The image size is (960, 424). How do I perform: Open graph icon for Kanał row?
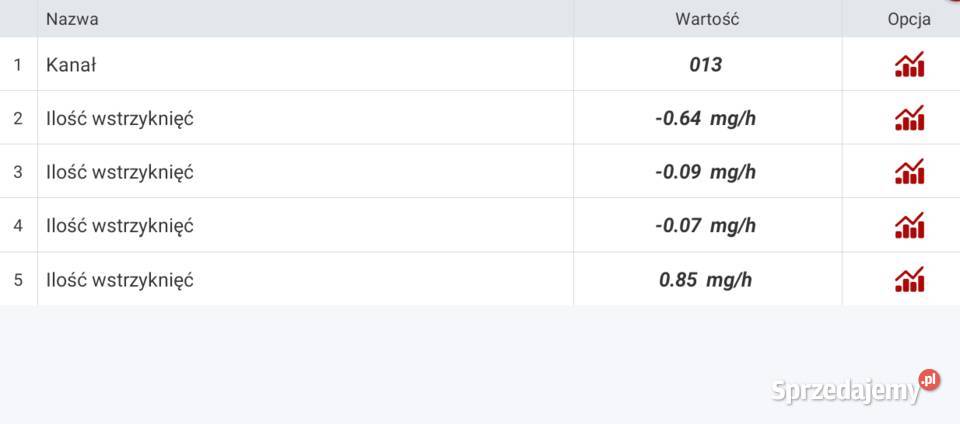pos(909,65)
